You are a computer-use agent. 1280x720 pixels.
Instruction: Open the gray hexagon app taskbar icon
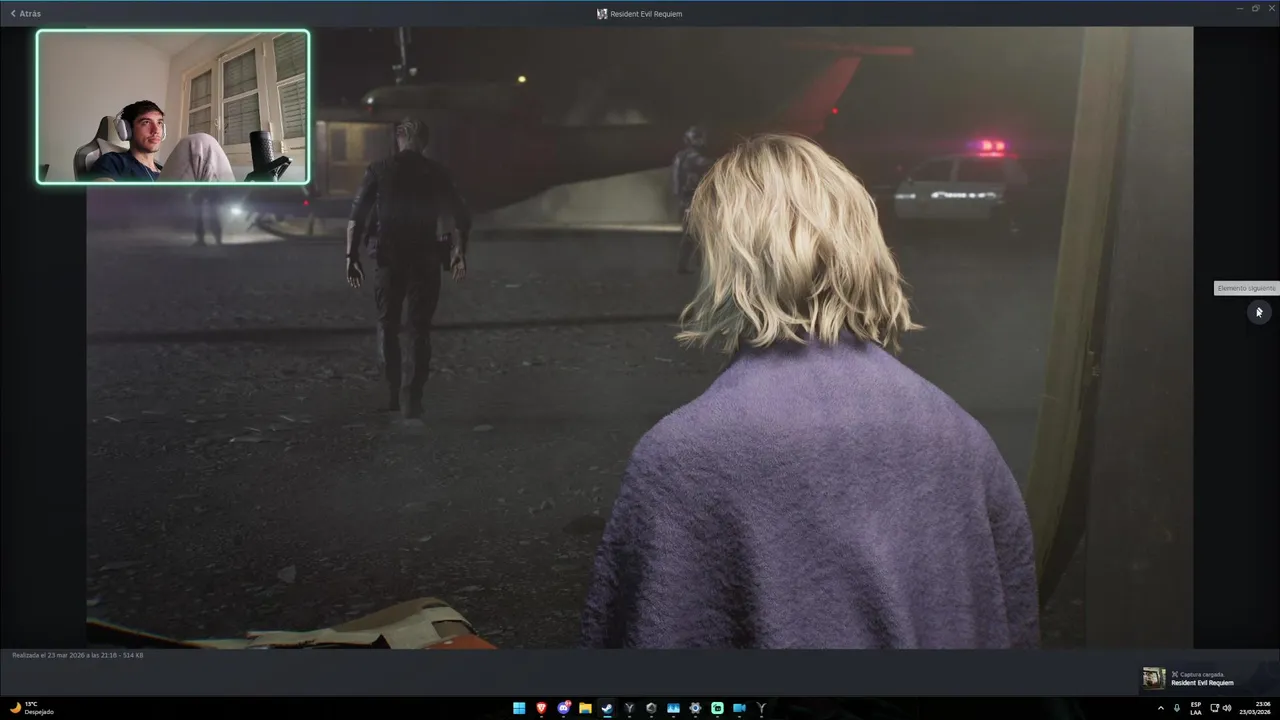(x=651, y=708)
